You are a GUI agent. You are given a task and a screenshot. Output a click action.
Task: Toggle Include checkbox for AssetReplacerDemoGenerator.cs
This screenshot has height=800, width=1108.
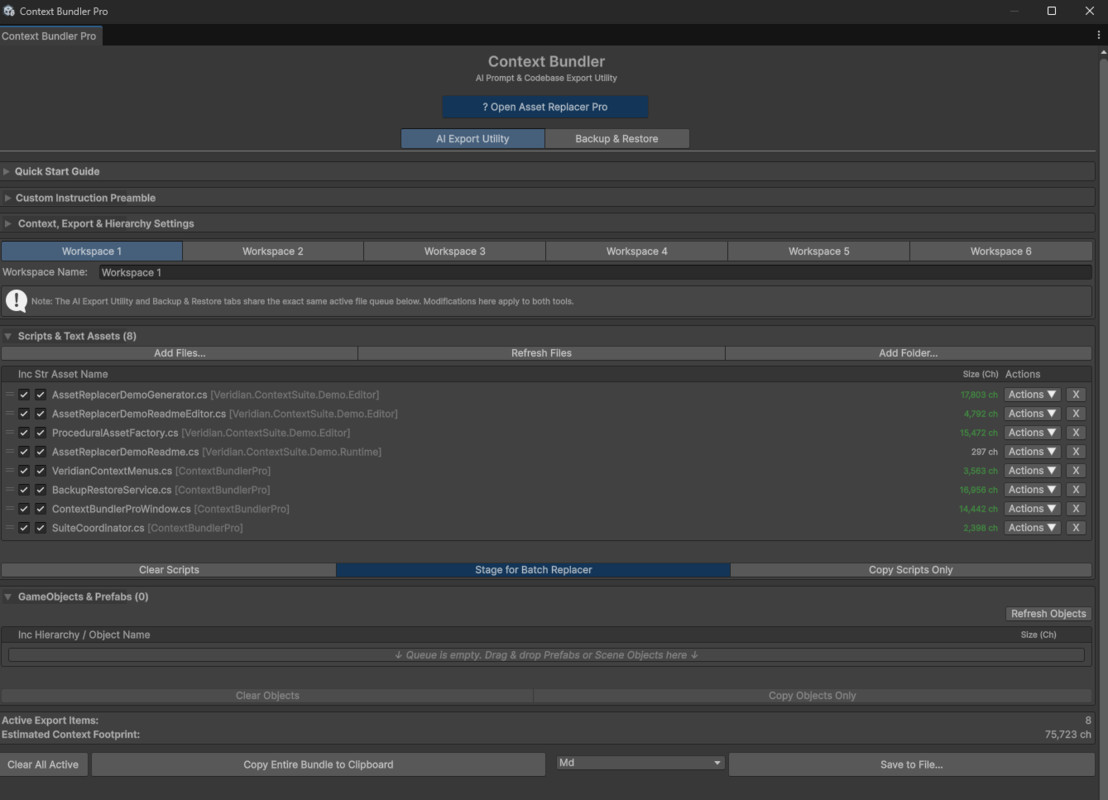[x=24, y=394]
